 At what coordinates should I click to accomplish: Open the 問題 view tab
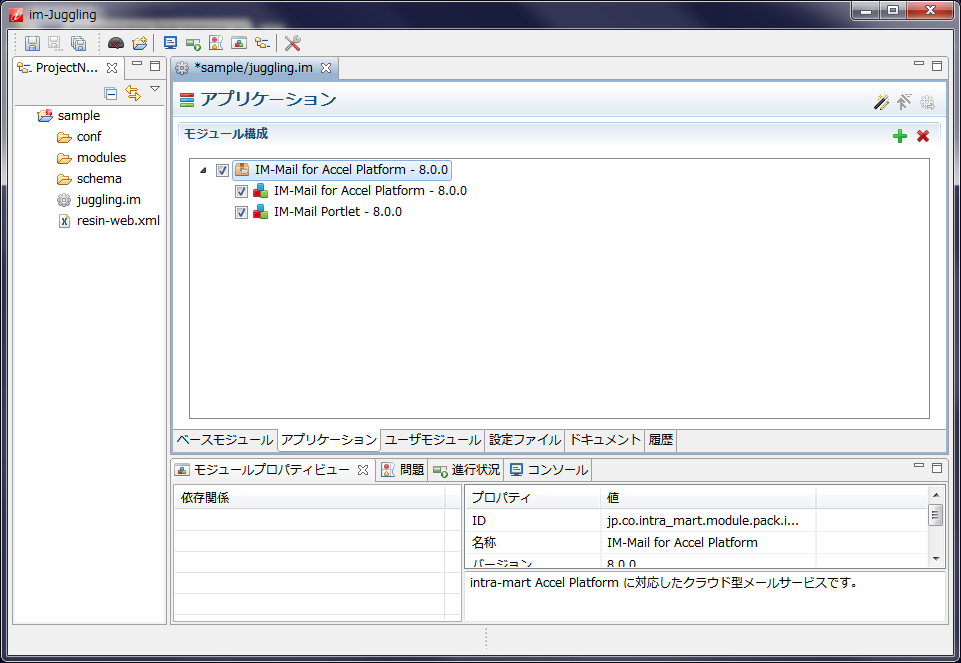pyautogui.click(x=403, y=470)
